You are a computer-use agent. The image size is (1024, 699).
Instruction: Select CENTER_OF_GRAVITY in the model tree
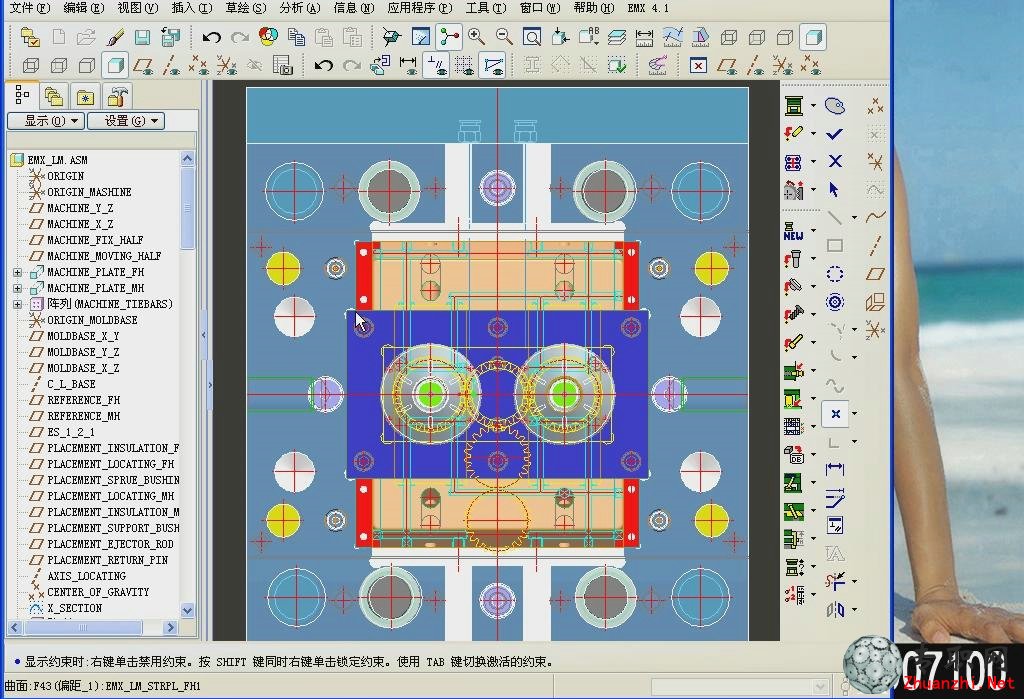pos(98,592)
